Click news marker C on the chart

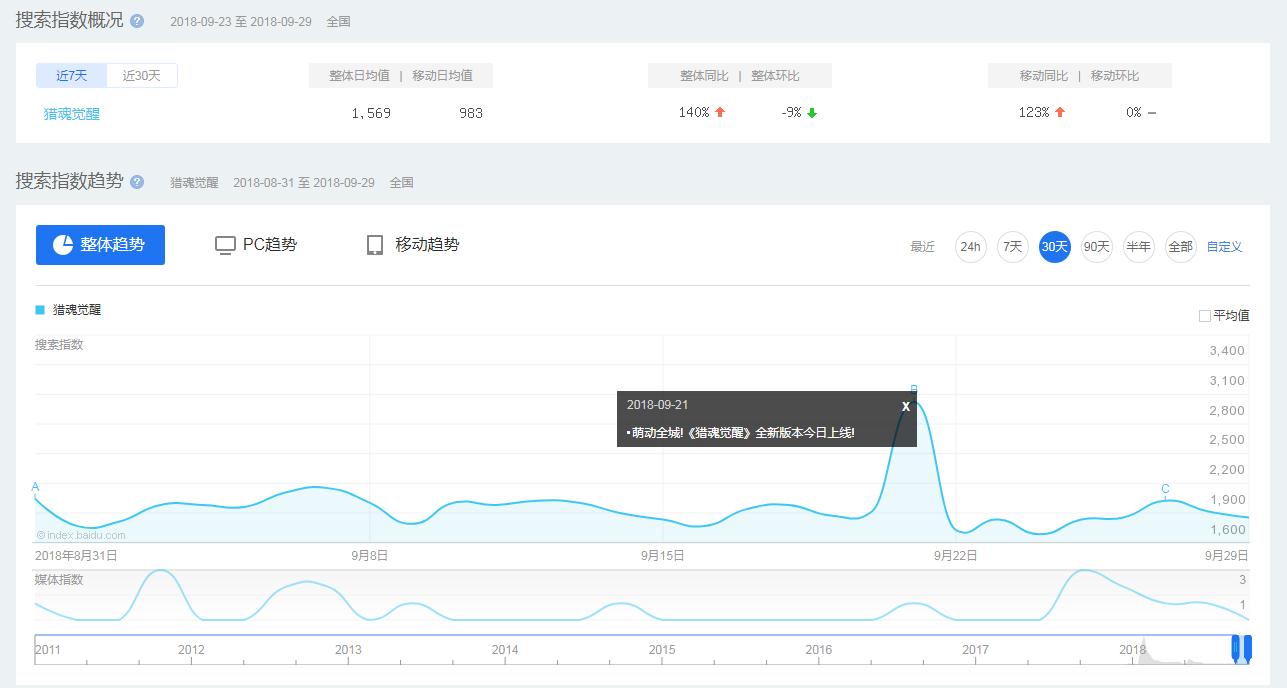tap(1165, 490)
